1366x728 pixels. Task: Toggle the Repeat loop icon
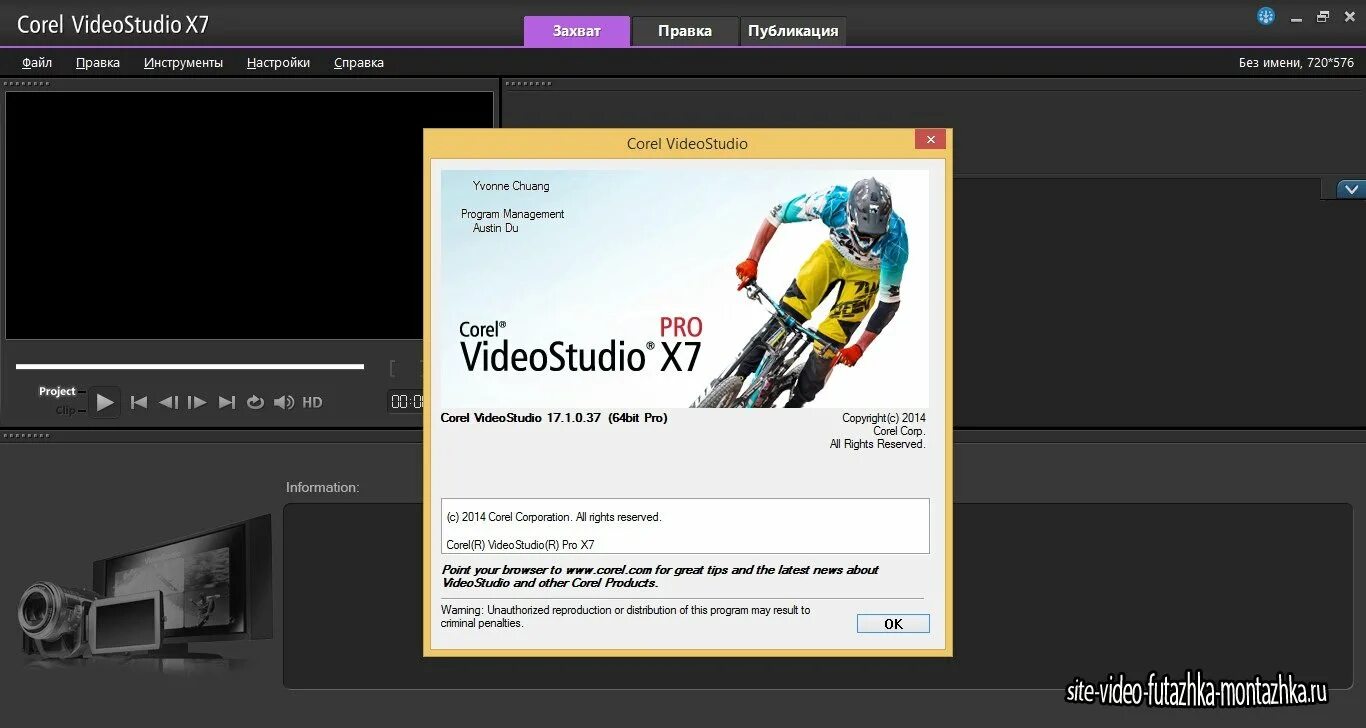coord(255,402)
